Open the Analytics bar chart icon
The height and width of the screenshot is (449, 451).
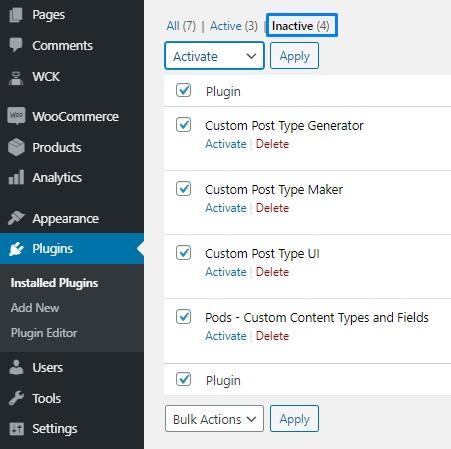16,177
